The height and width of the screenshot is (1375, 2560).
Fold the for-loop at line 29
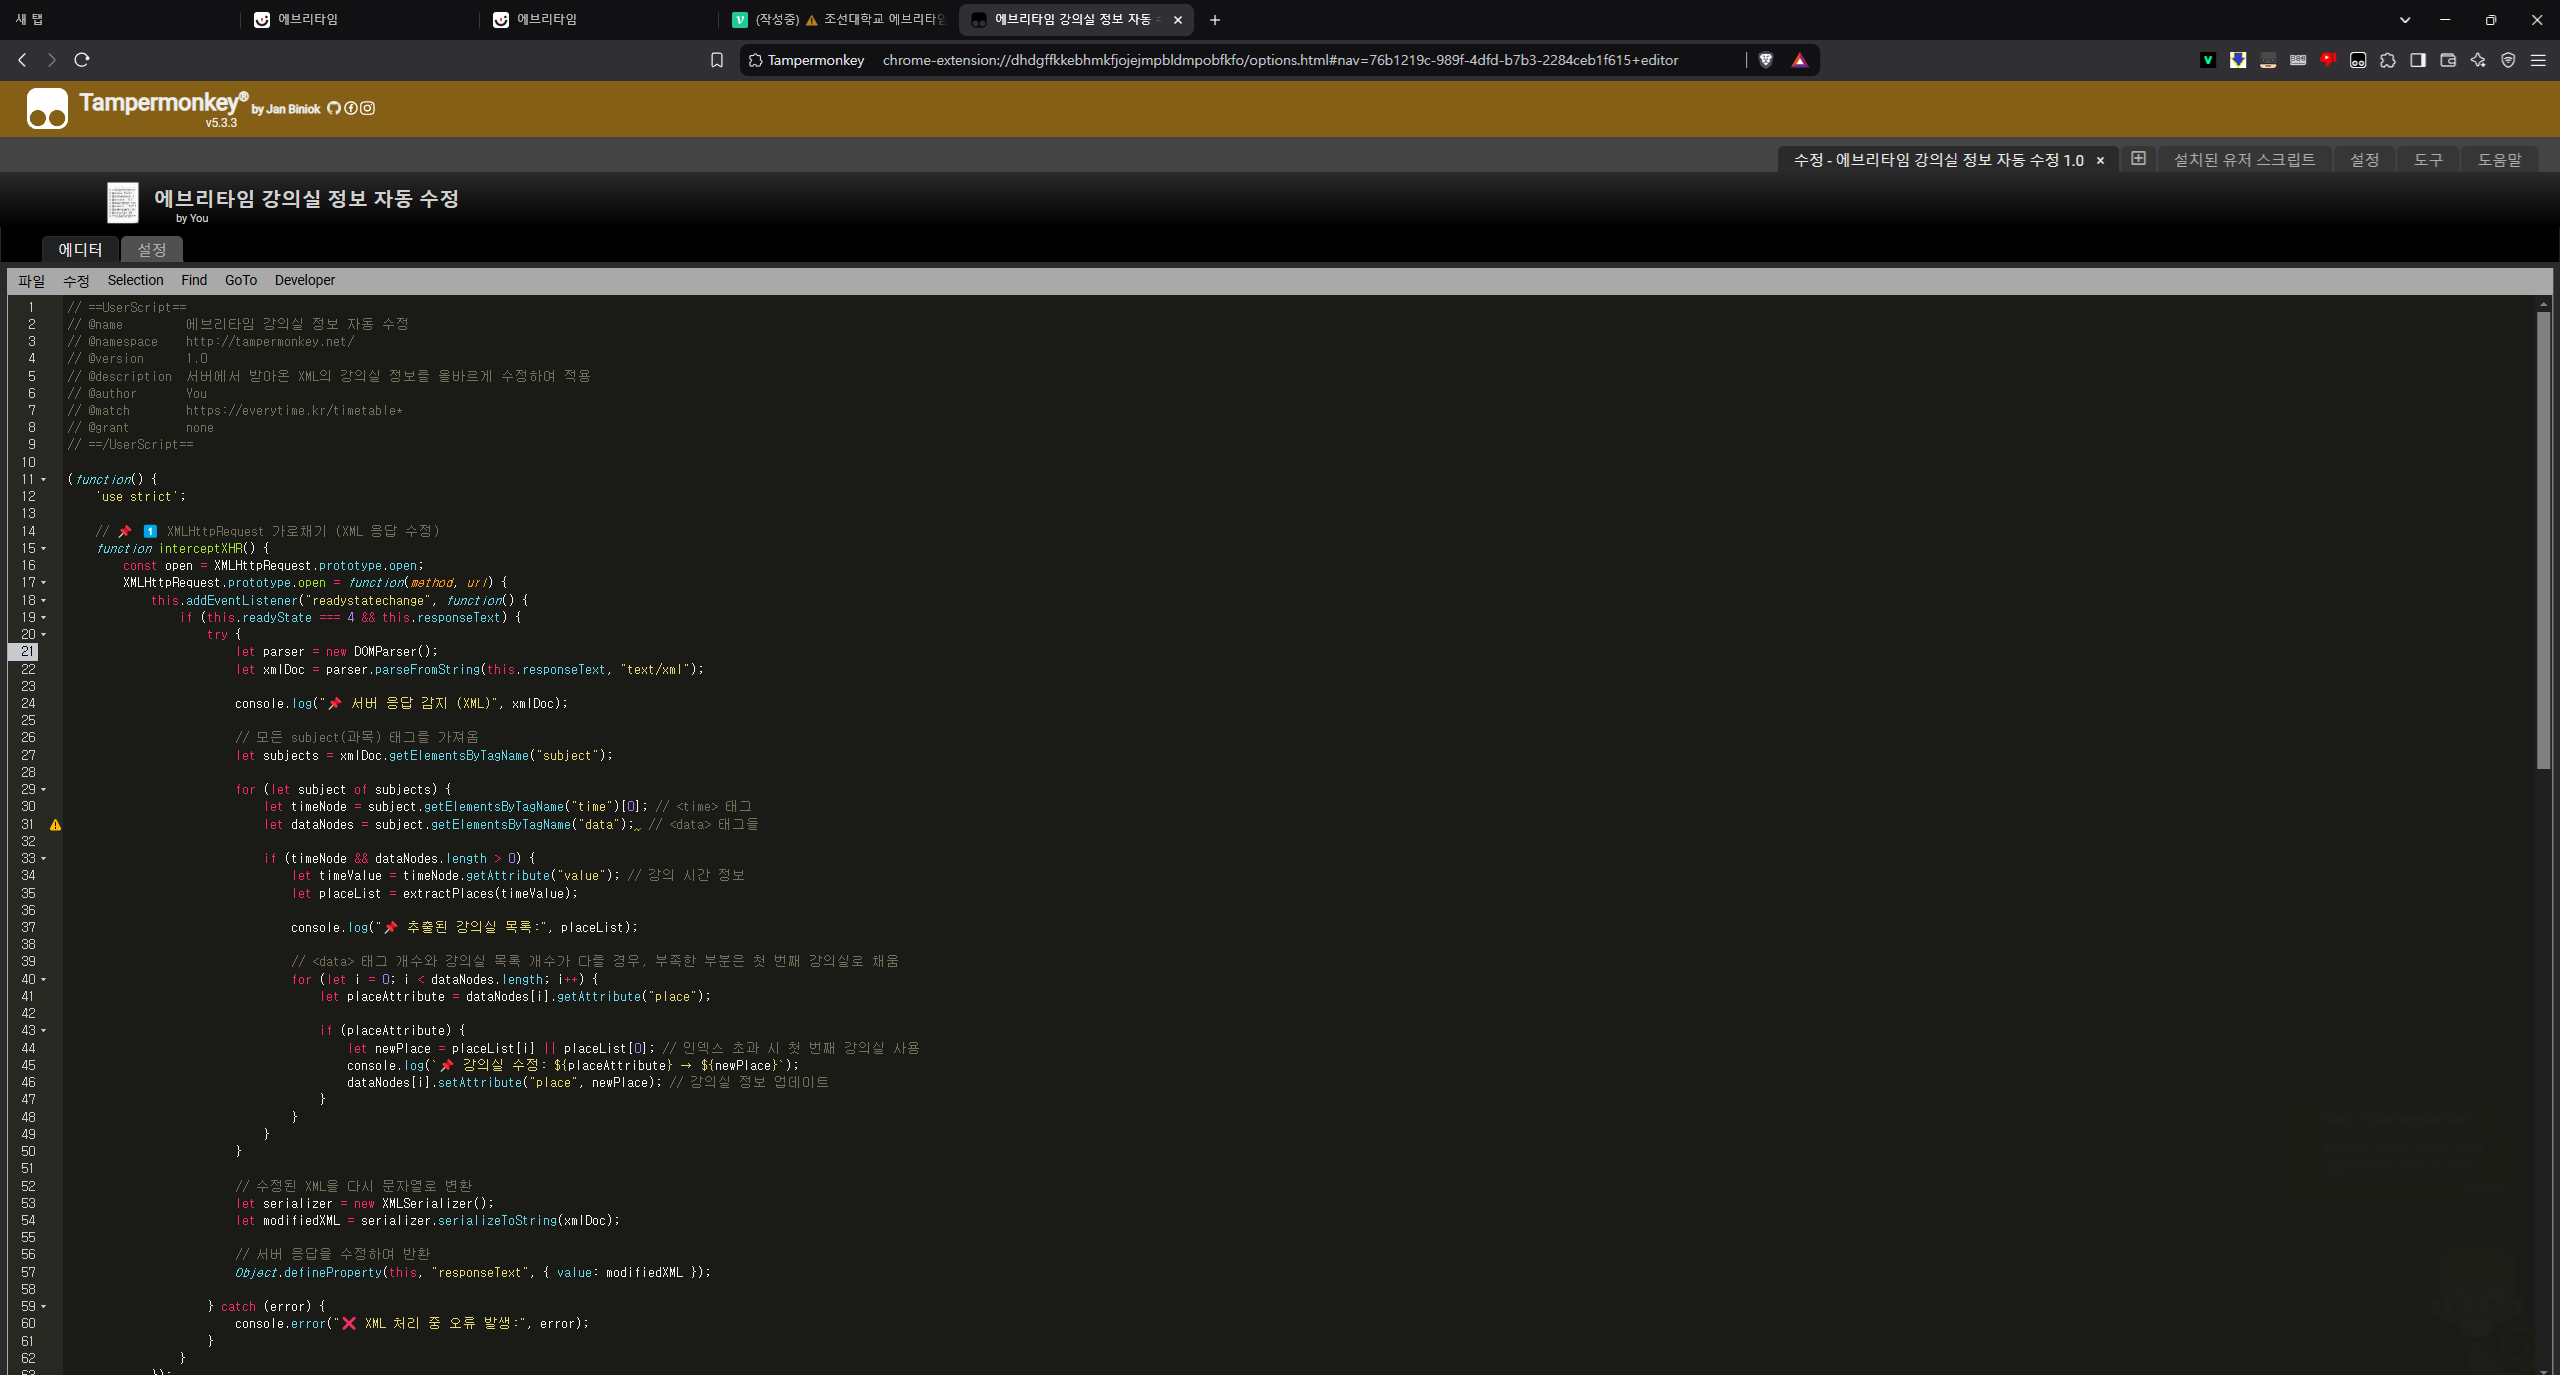(x=43, y=790)
